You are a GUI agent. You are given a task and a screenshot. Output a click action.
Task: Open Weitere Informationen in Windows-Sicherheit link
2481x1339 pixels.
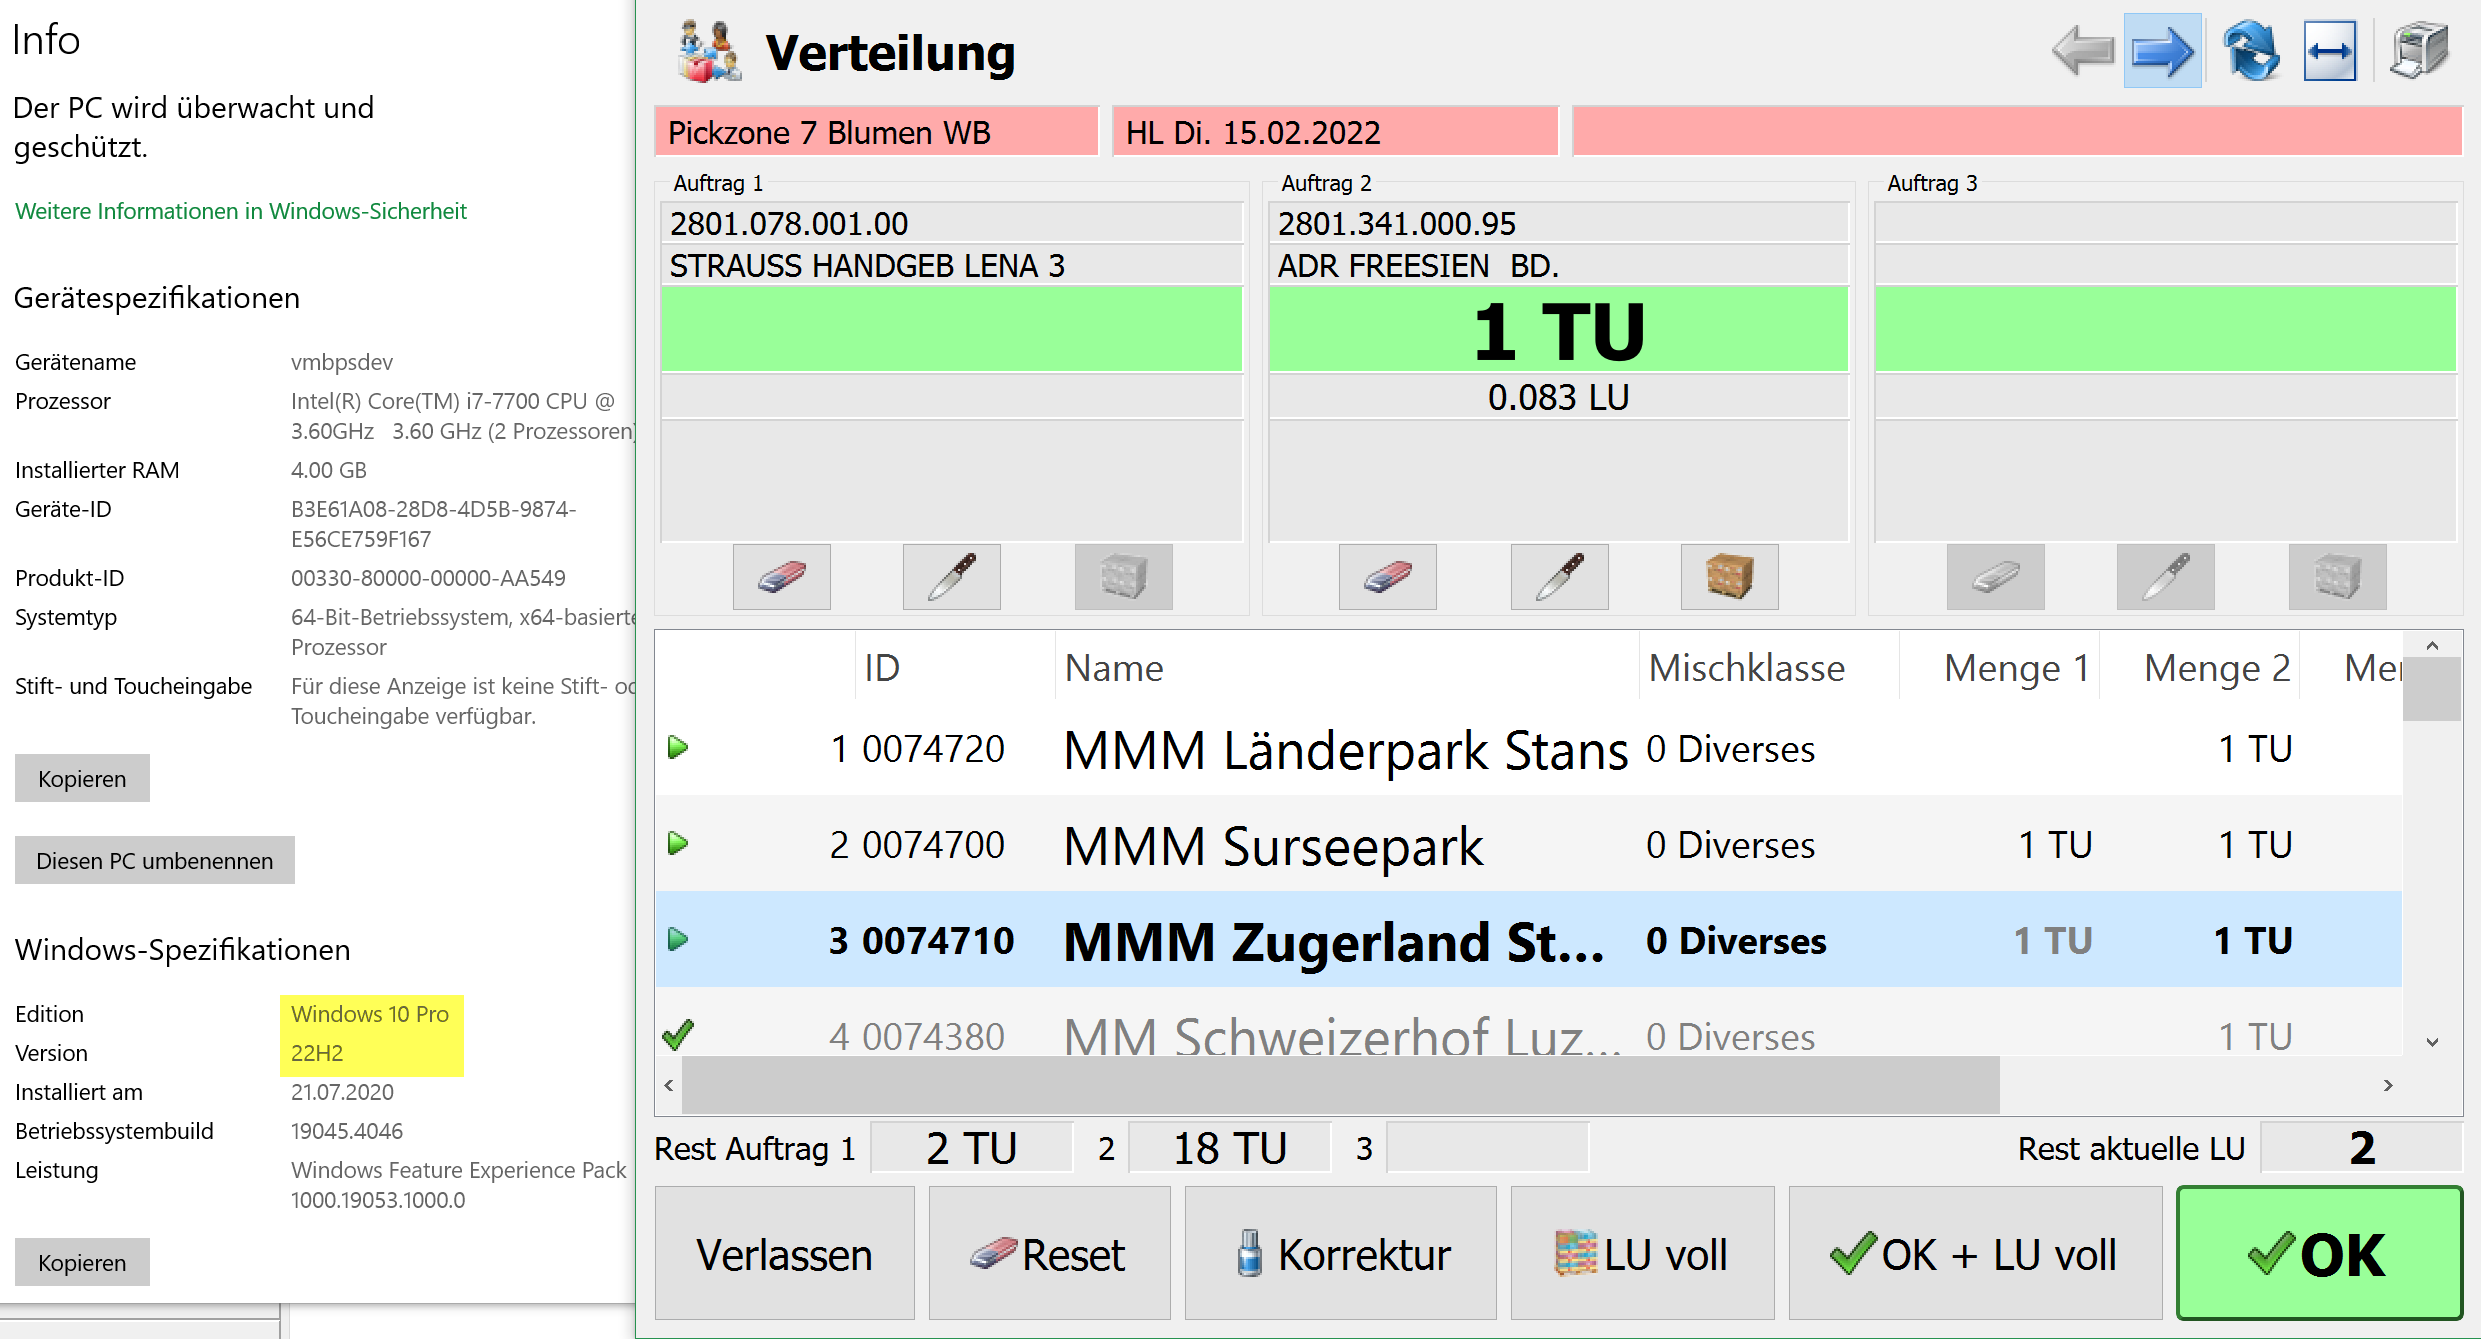pyautogui.click(x=241, y=211)
